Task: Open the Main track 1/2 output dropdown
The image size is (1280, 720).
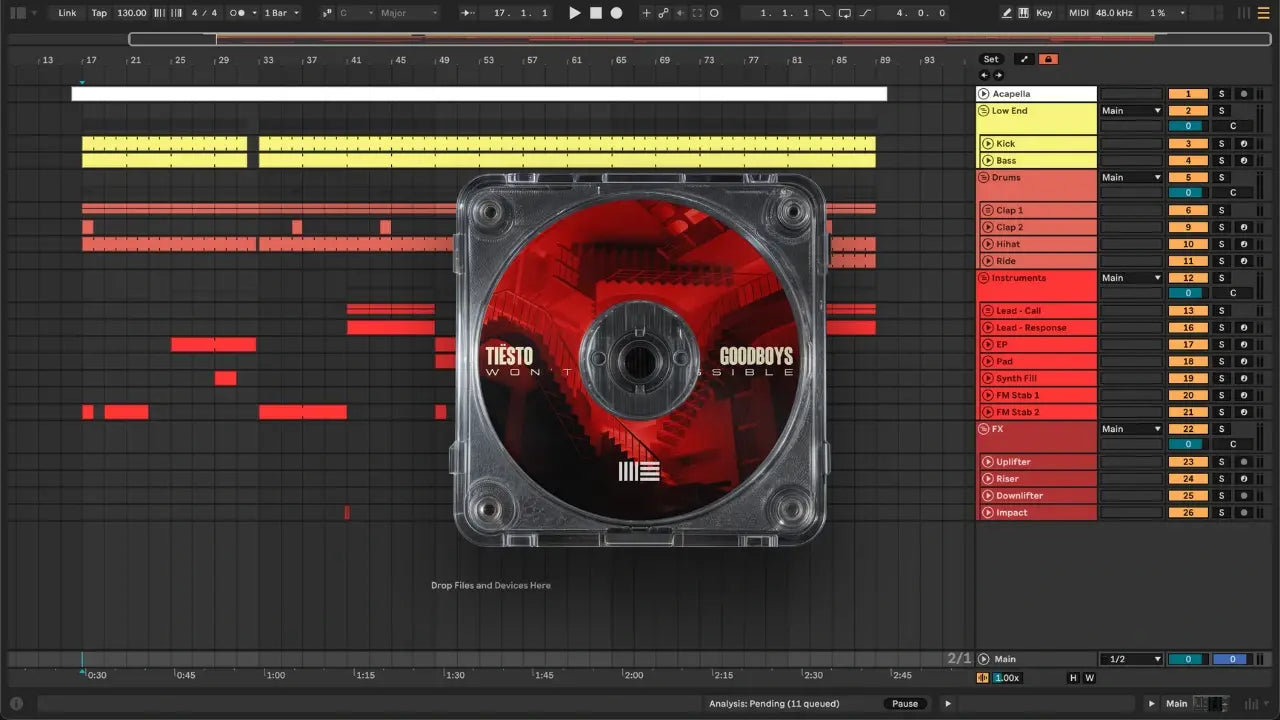Action: (1132, 659)
